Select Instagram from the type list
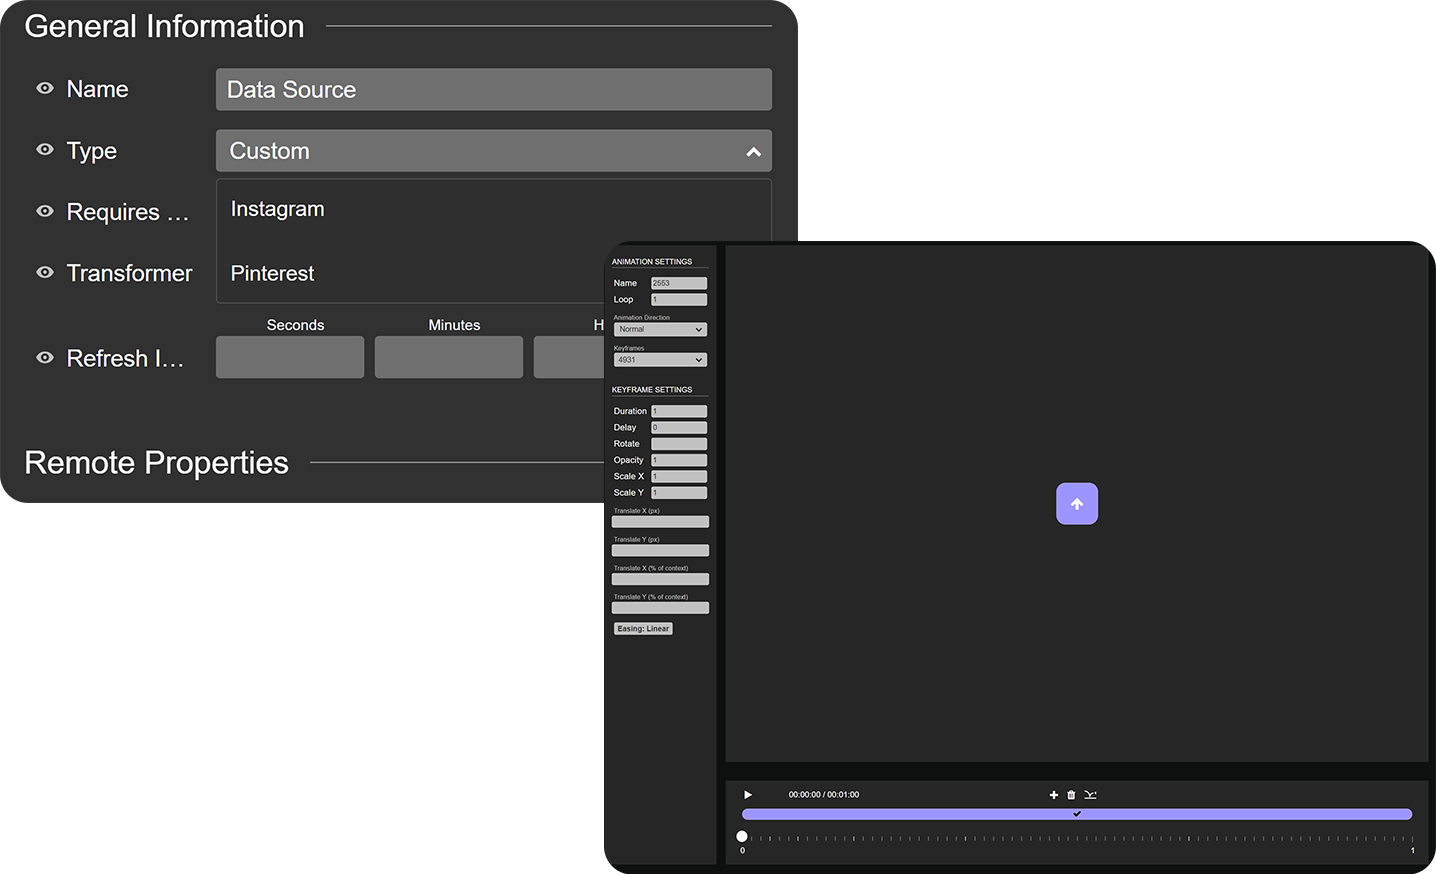The image size is (1436, 874). [277, 208]
